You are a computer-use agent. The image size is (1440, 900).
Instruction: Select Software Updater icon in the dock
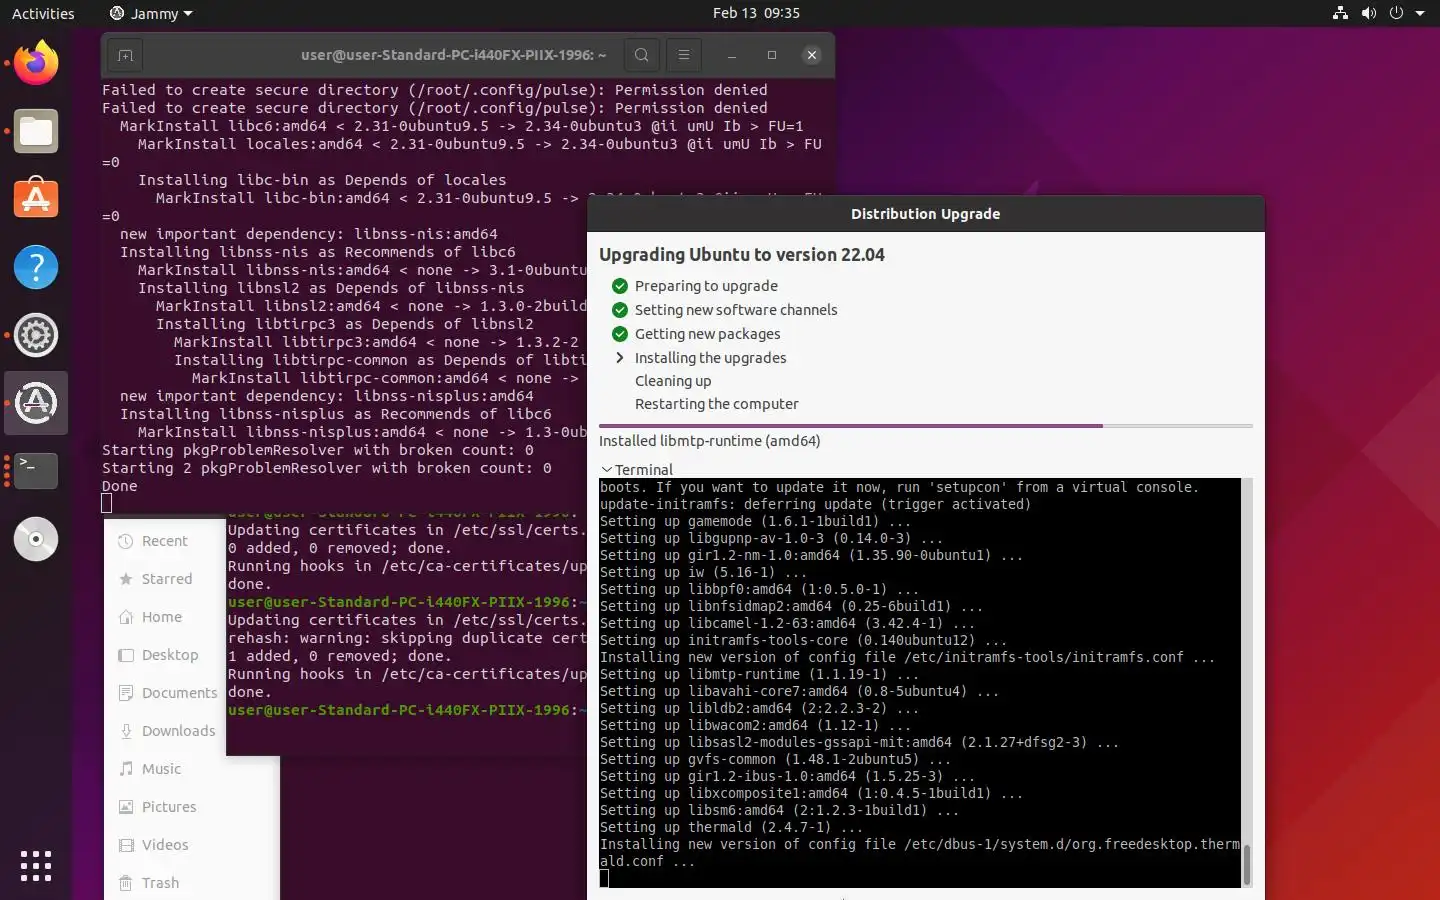(36, 403)
